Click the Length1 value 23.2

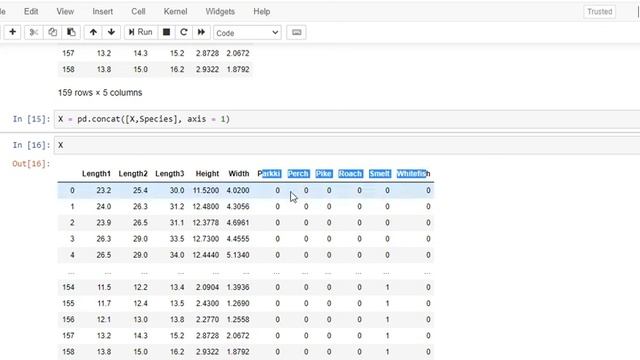pos(104,190)
